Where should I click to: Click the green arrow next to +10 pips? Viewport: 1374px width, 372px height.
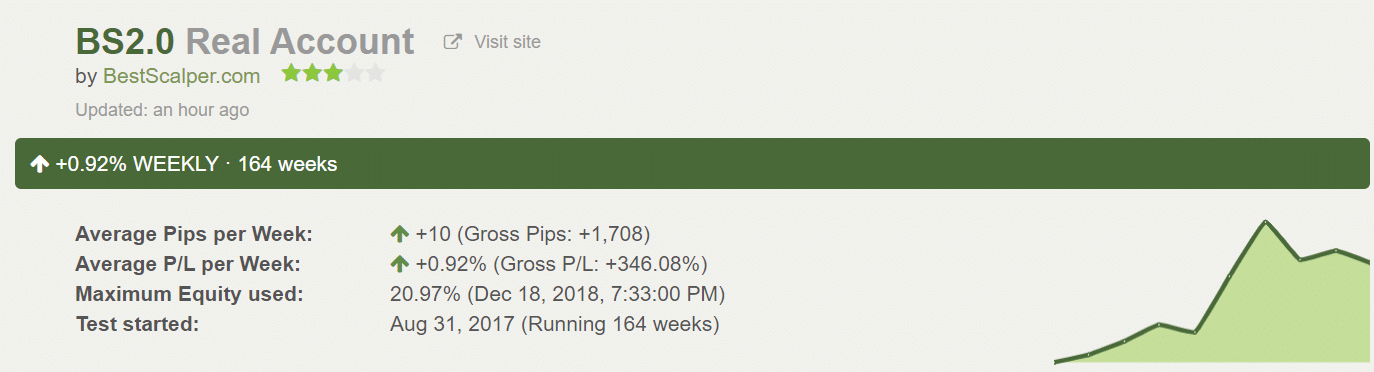pos(400,234)
